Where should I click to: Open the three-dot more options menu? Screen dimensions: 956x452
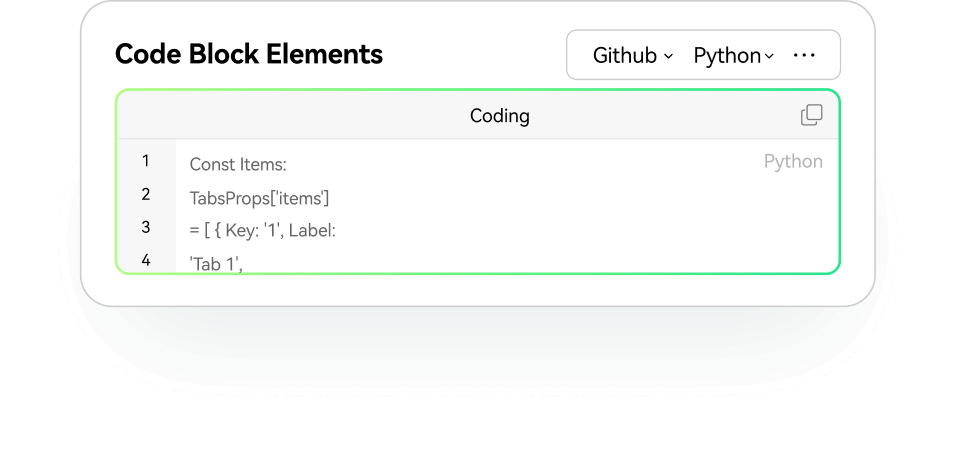804,55
